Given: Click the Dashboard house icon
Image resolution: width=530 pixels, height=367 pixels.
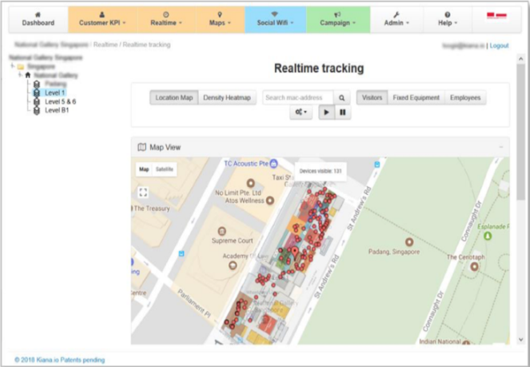Looking at the screenshot, I should (x=38, y=15).
